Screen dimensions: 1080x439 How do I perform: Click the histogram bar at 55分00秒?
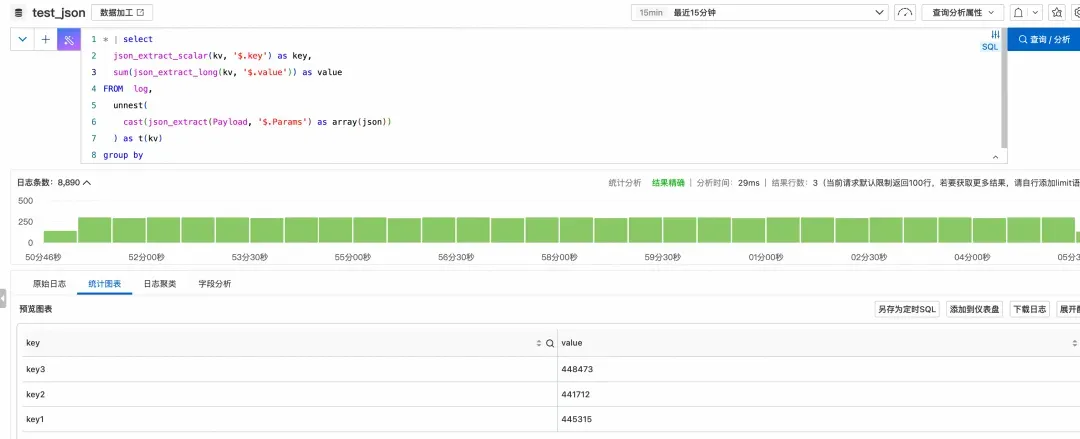(371, 229)
